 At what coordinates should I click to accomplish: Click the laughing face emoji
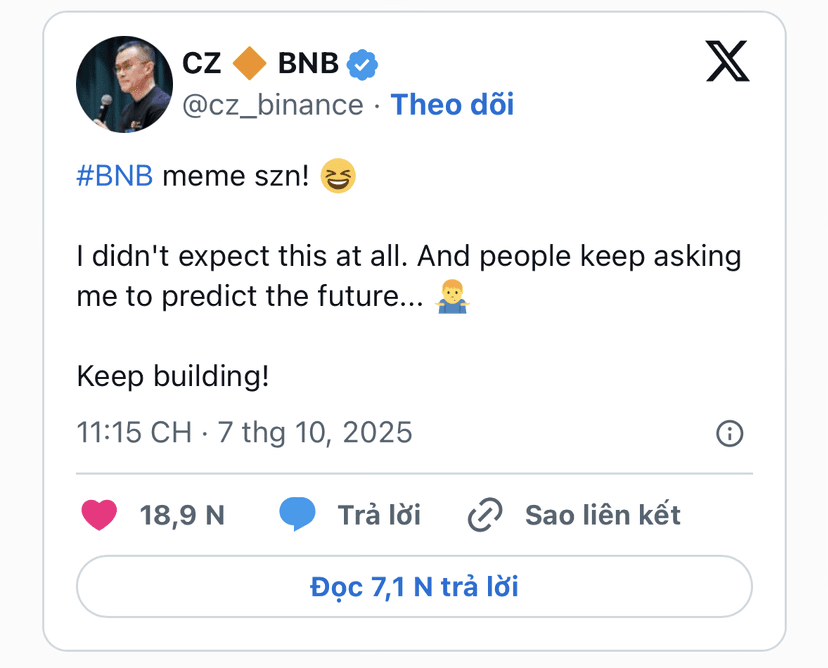pyautogui.click(x=338, y=176)
